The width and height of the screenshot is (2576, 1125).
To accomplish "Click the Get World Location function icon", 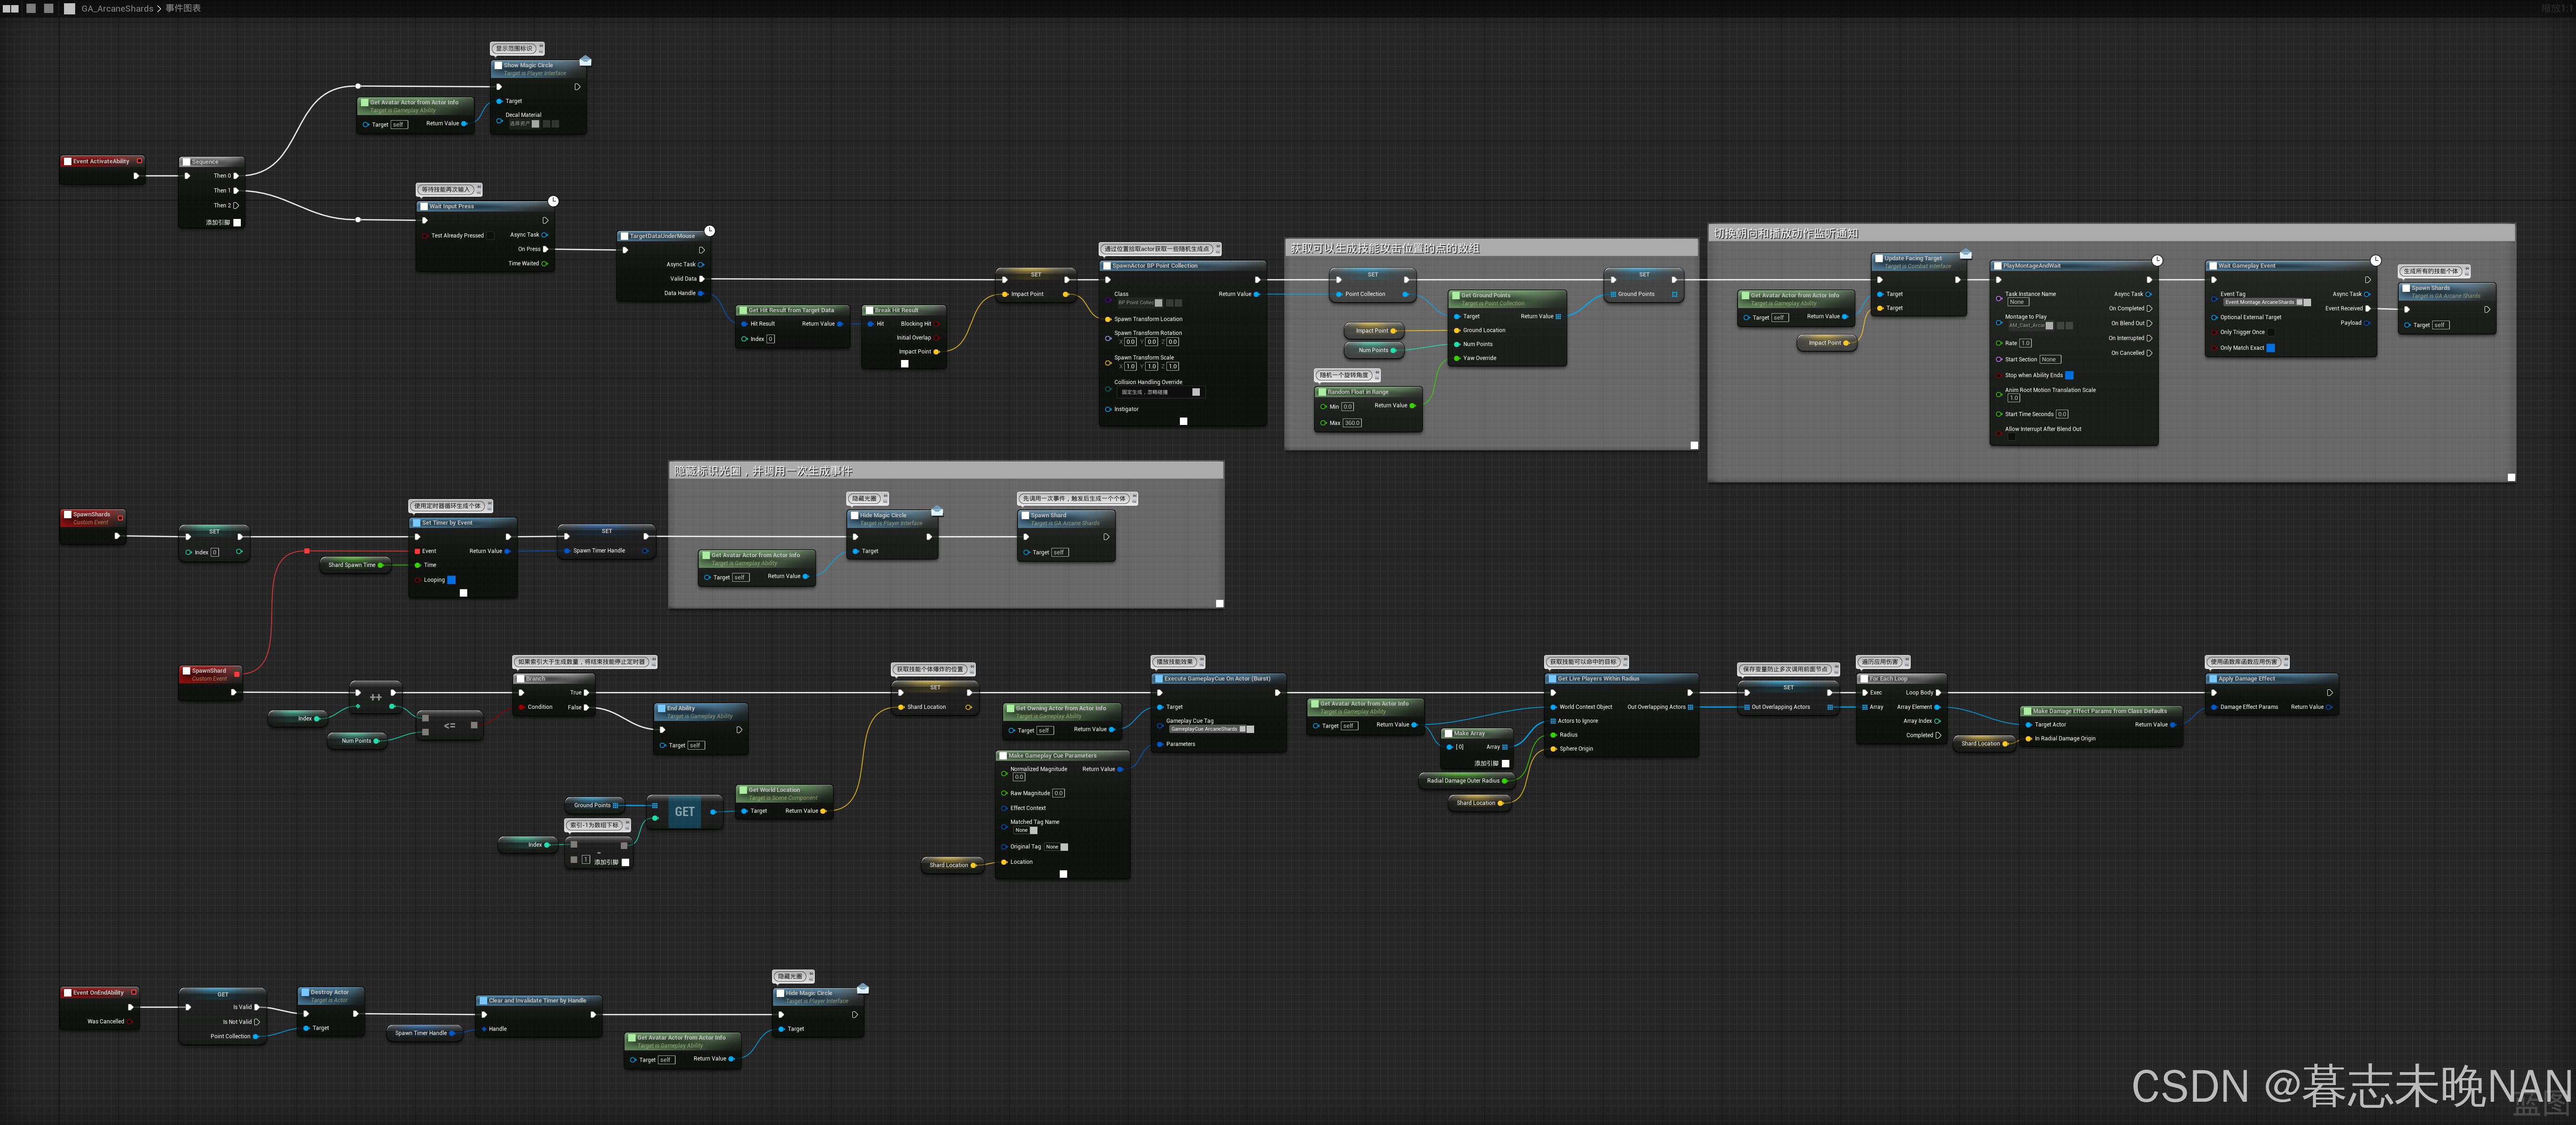I will (x=743, y=790).
